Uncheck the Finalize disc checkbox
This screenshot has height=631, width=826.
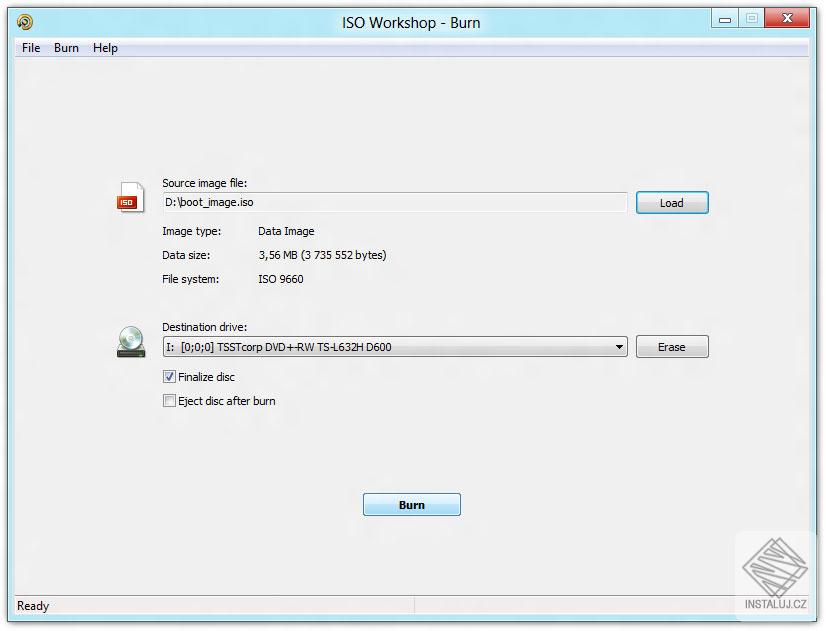(169, 377)
